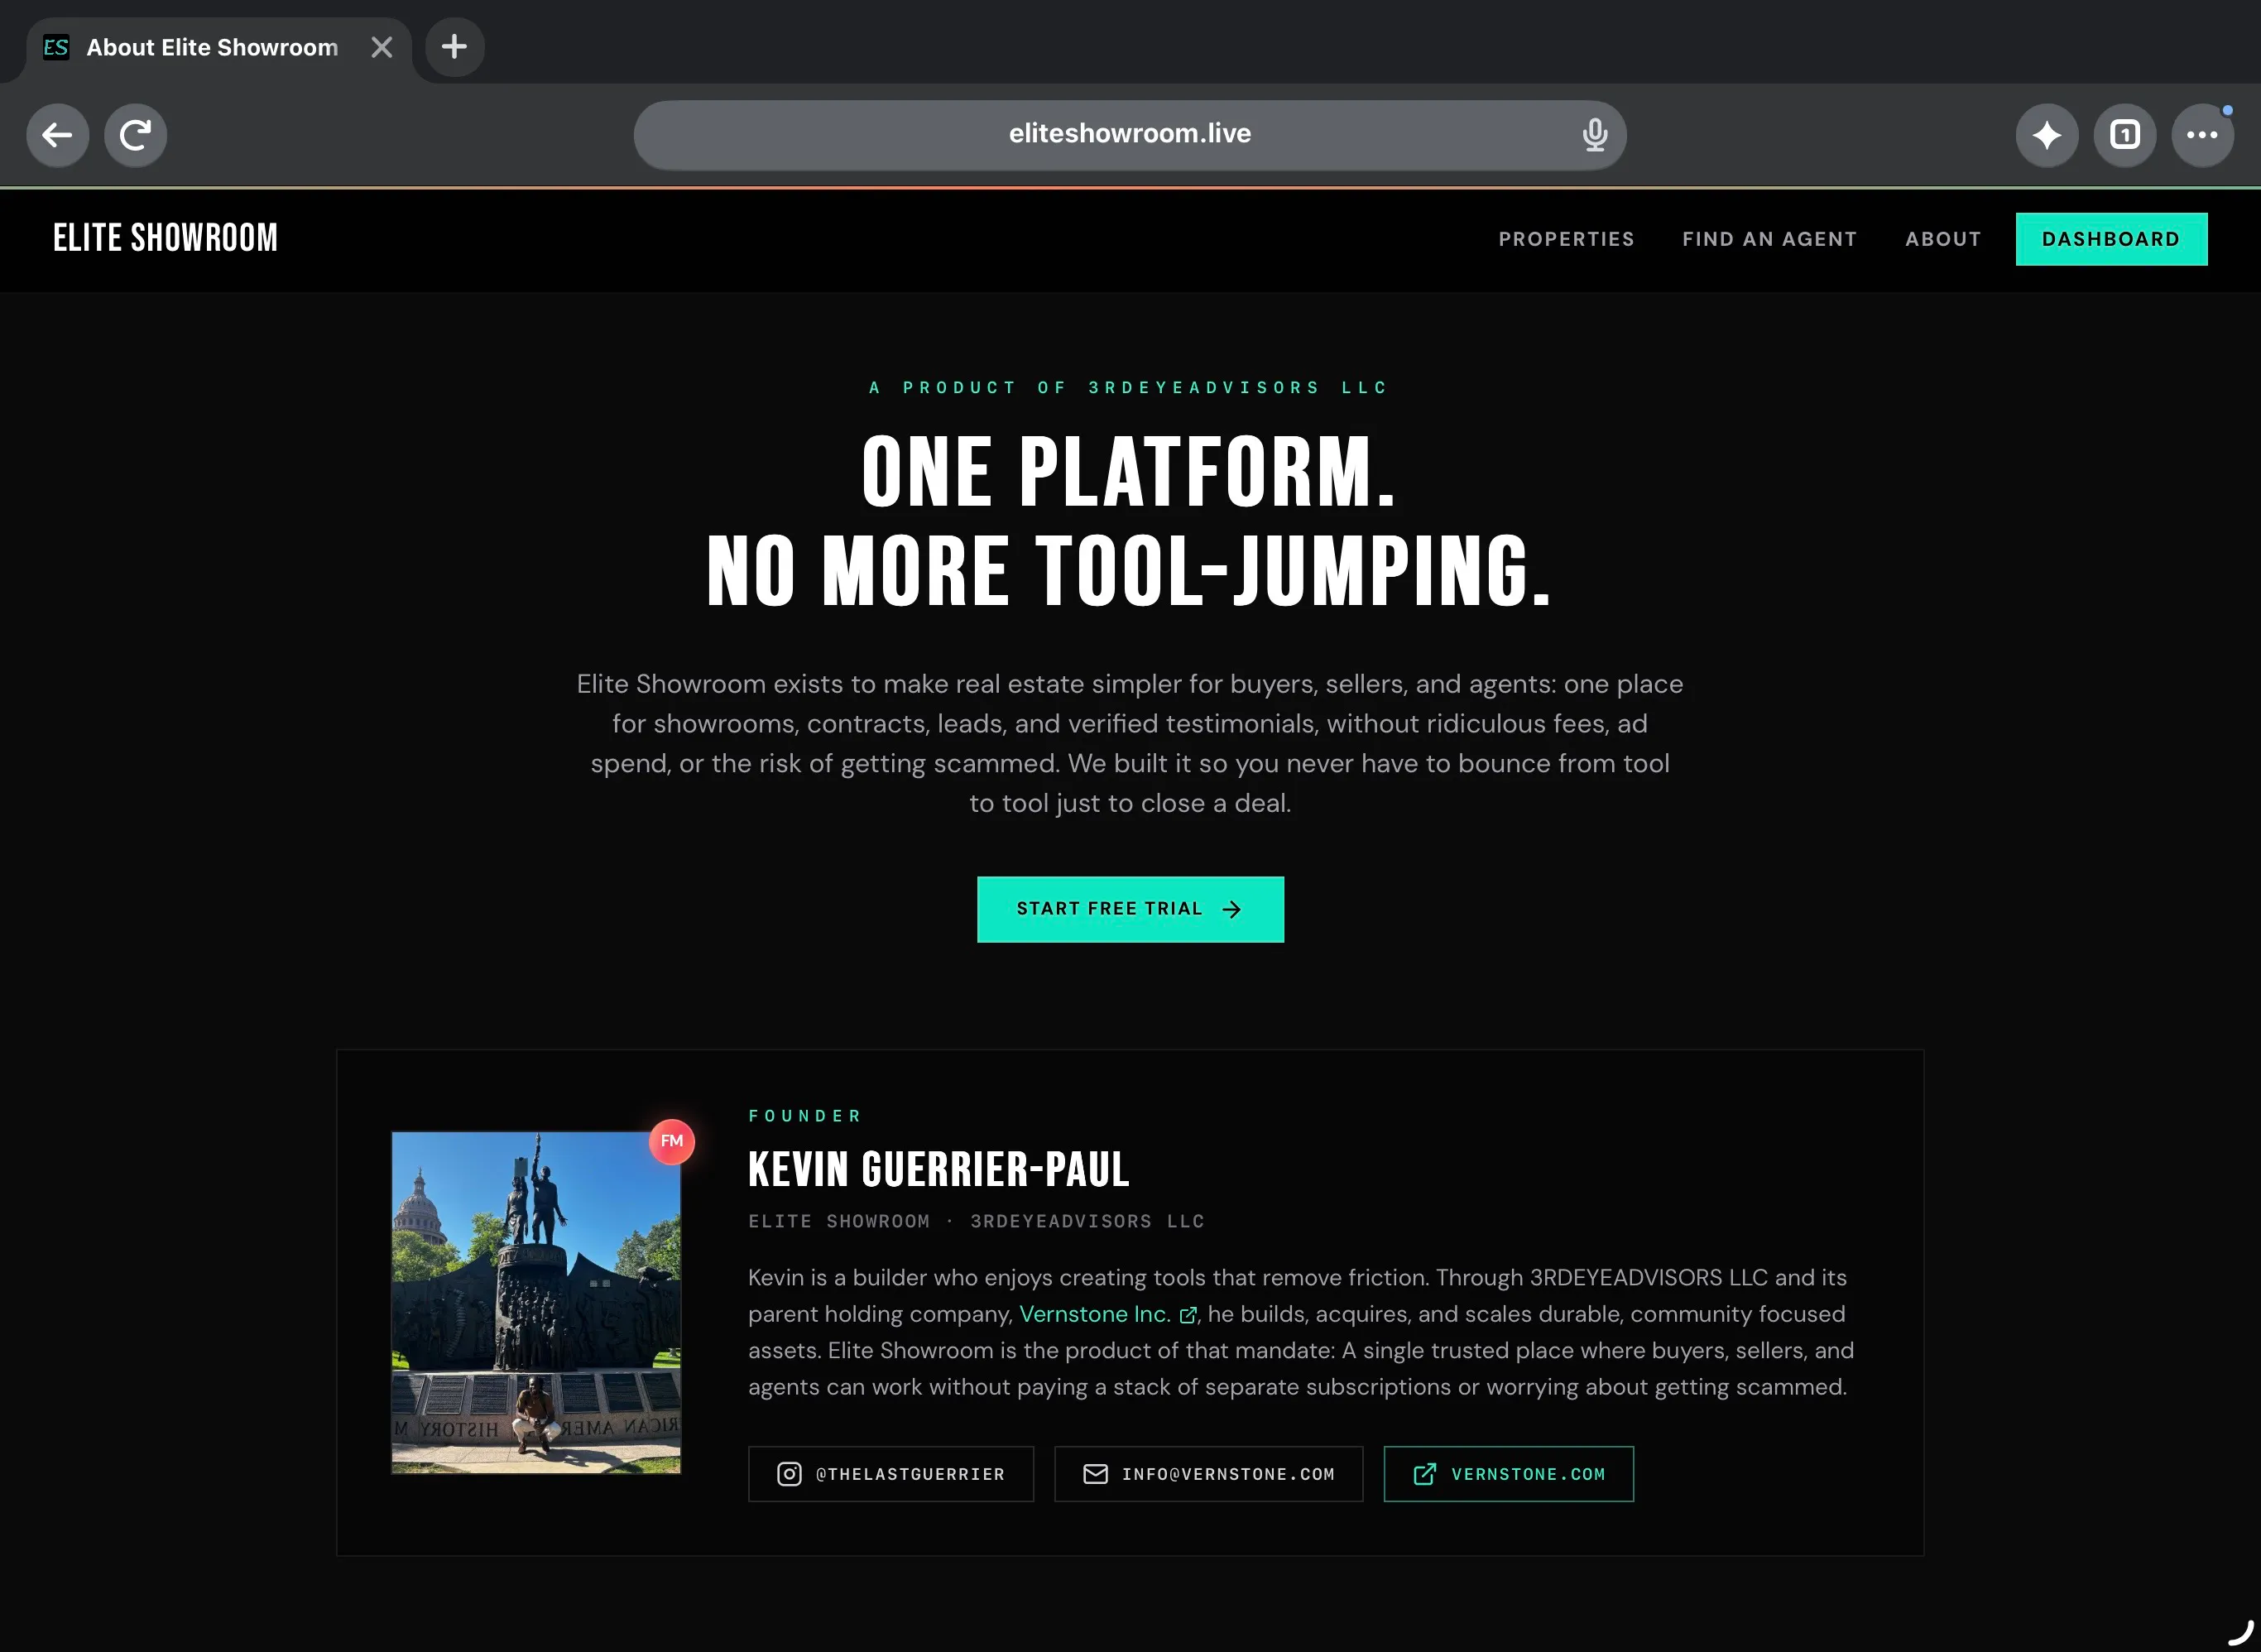Tap the microphone icon in the address bar
The height and width of the screenshot is (1652, 2261).
[1595, 135]
